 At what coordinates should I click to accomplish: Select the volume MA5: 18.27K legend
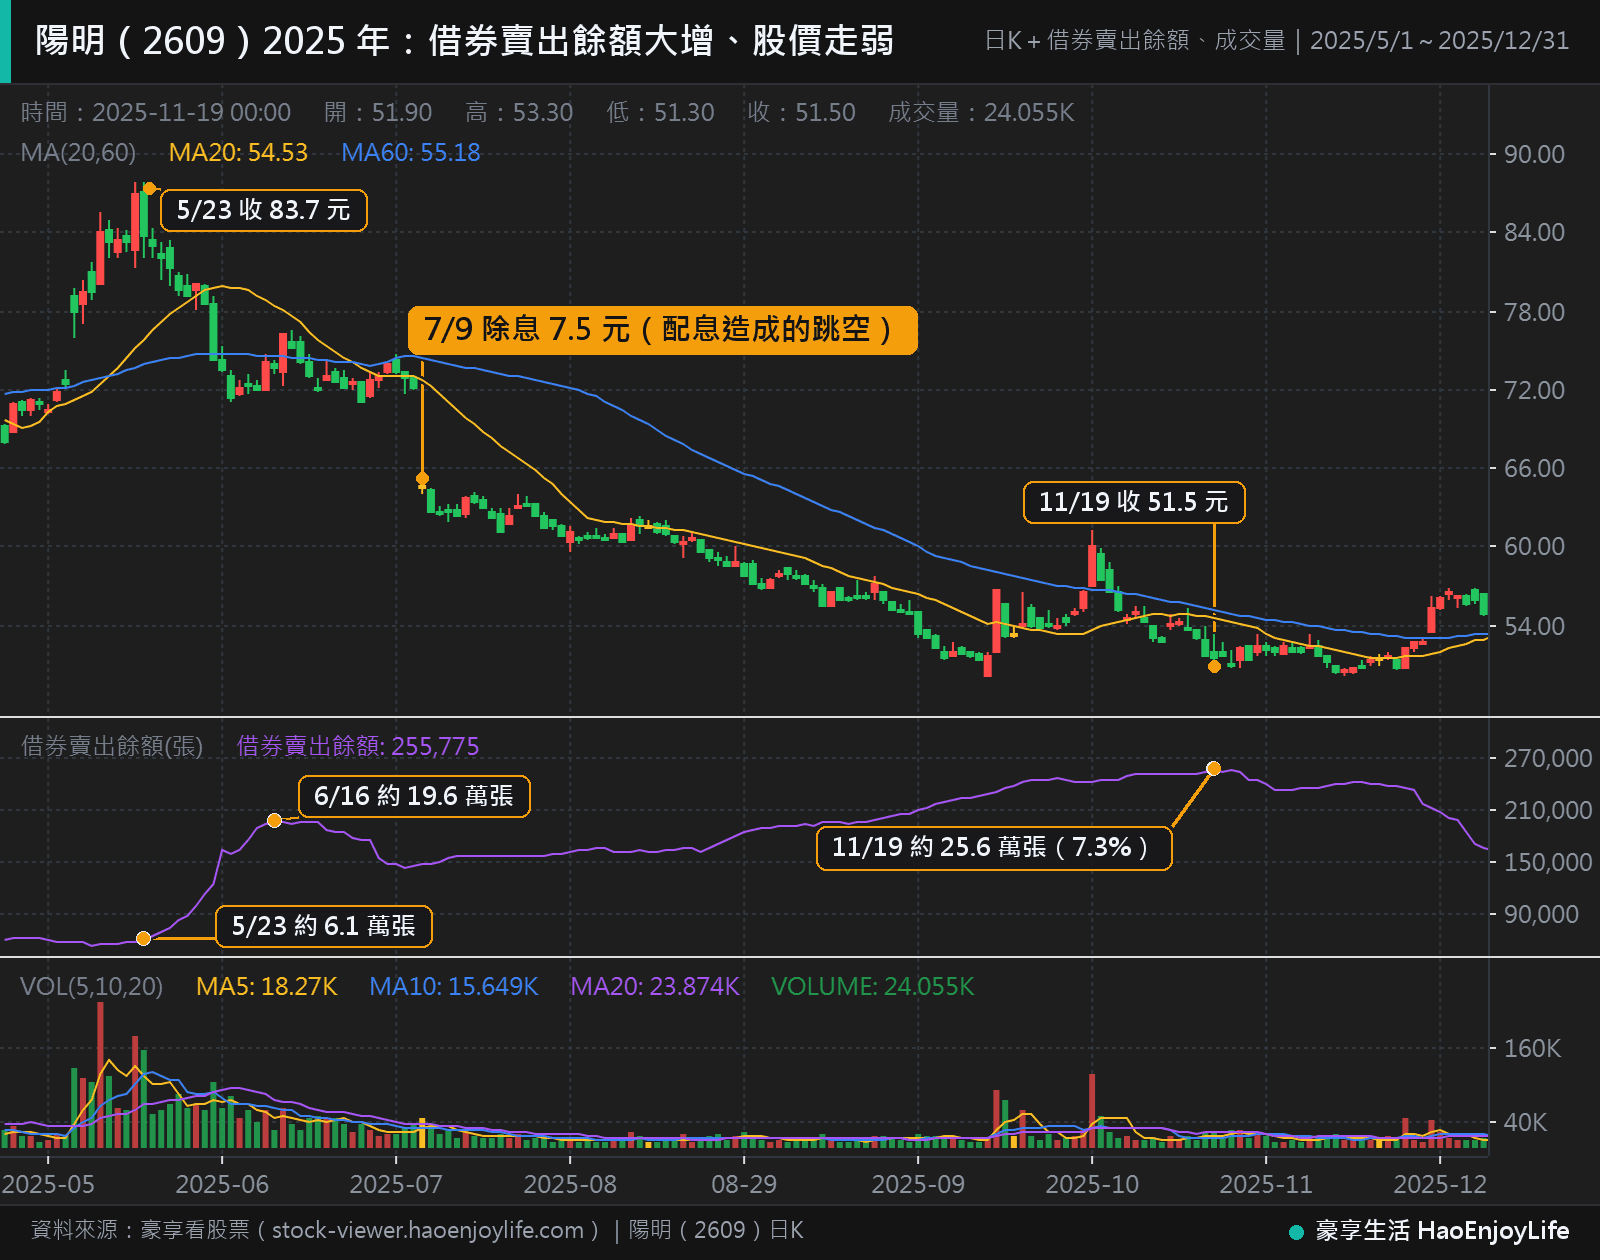pos(267,986)
